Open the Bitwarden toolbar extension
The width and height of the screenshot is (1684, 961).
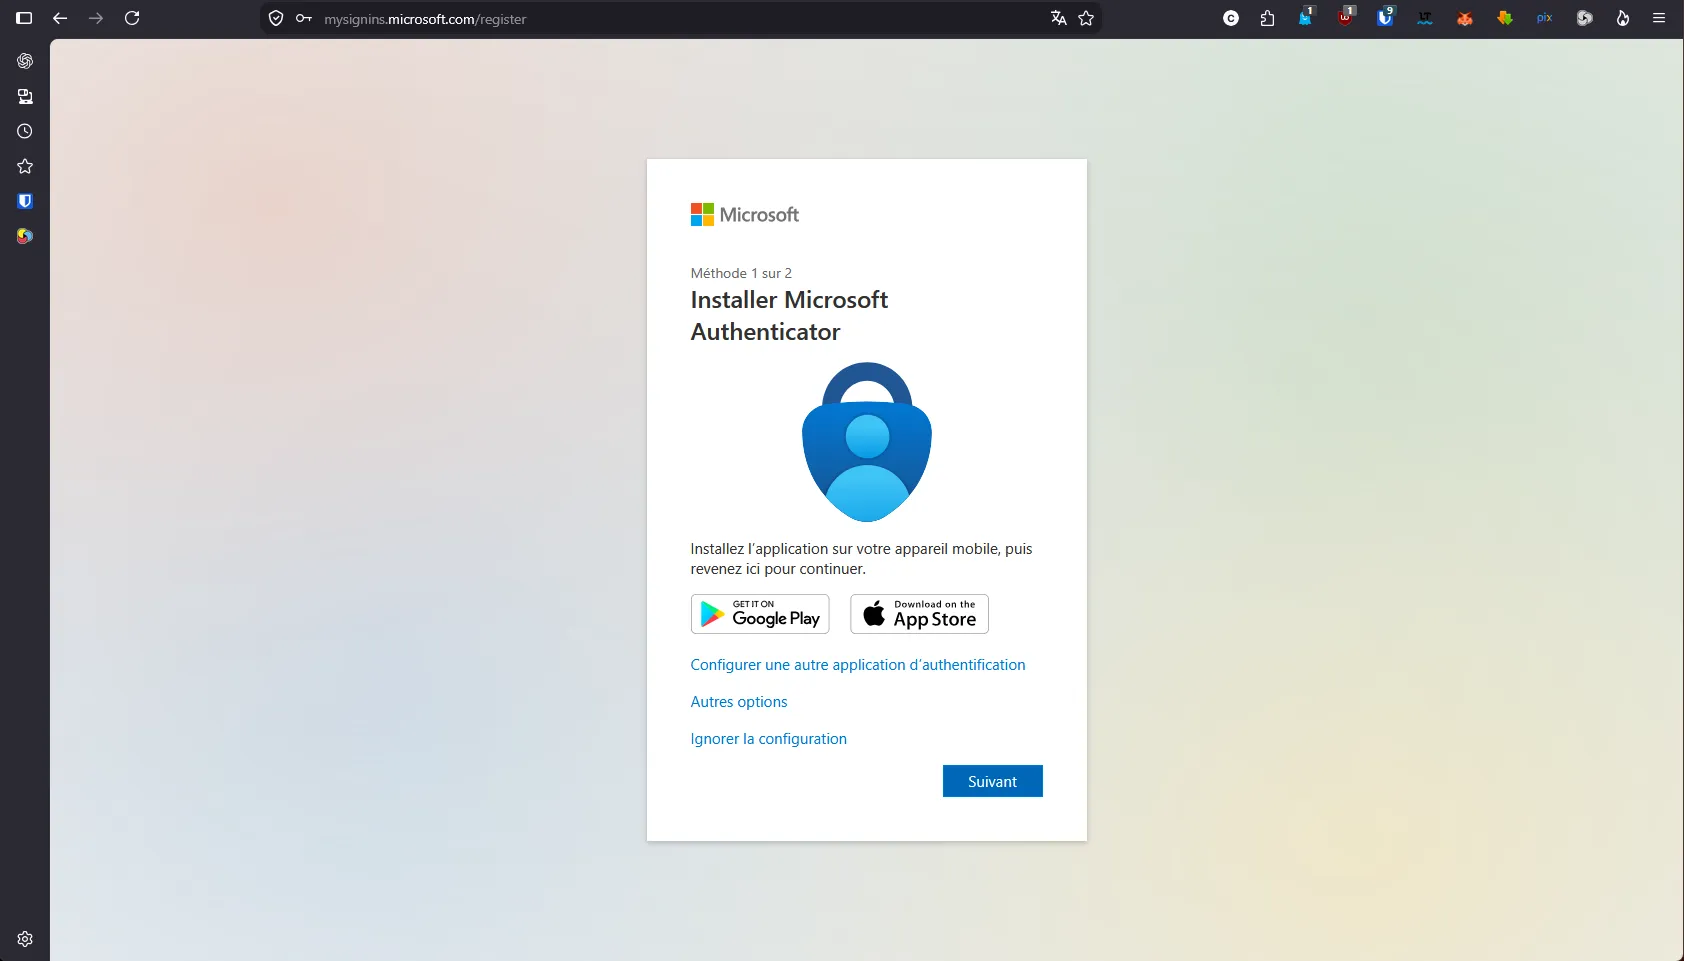pos(1385,17)
